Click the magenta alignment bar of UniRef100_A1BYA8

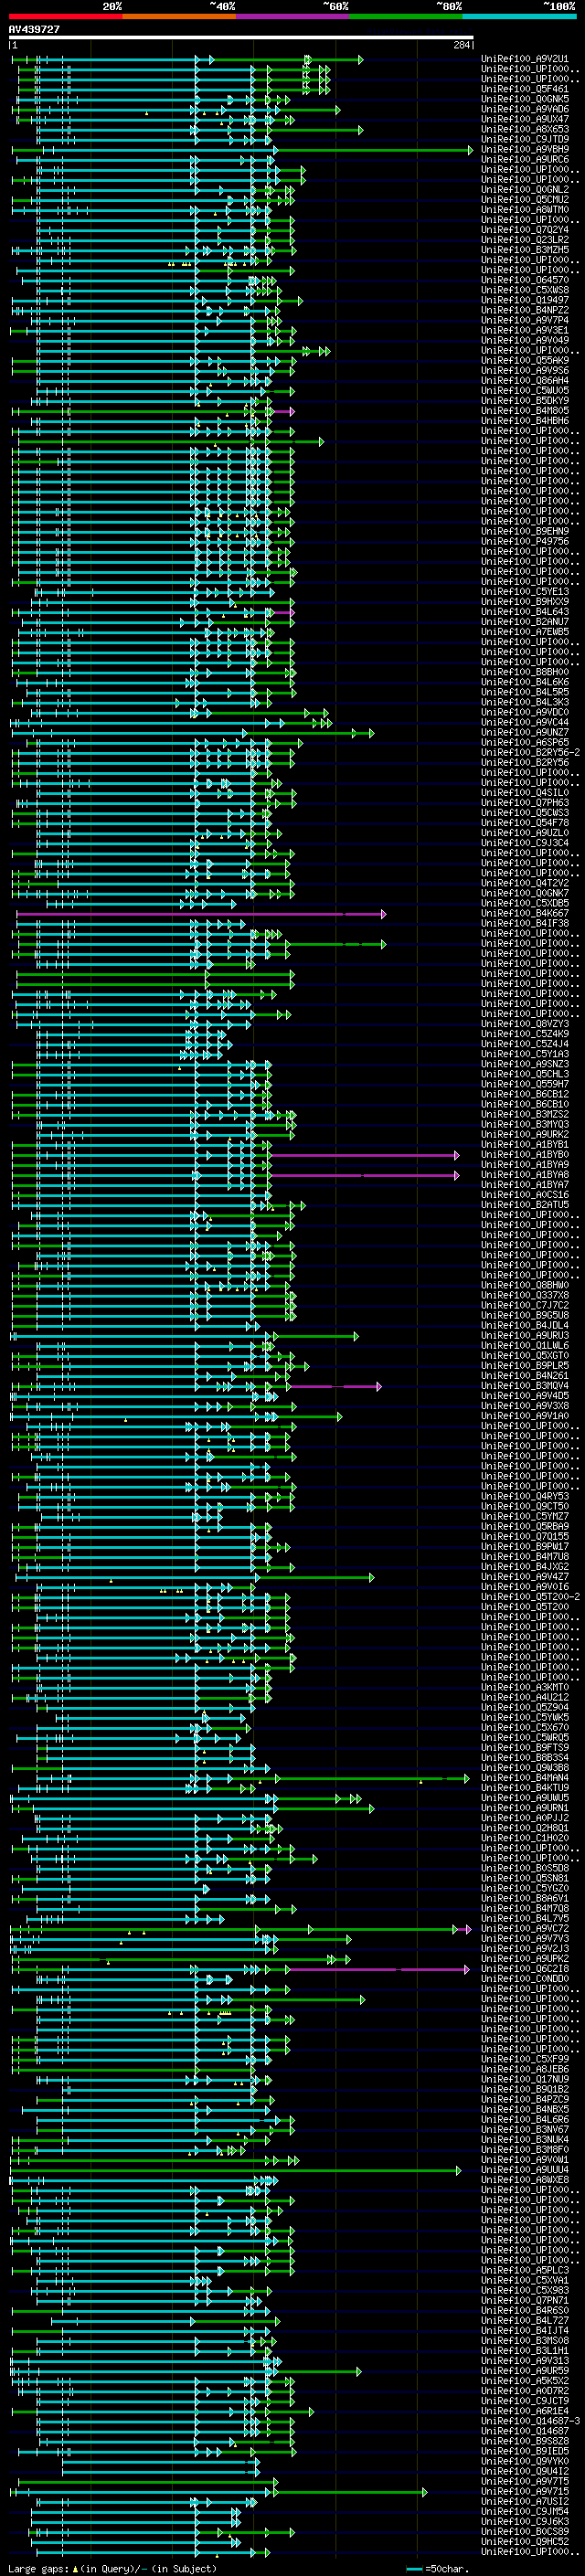click(364, 1175)
